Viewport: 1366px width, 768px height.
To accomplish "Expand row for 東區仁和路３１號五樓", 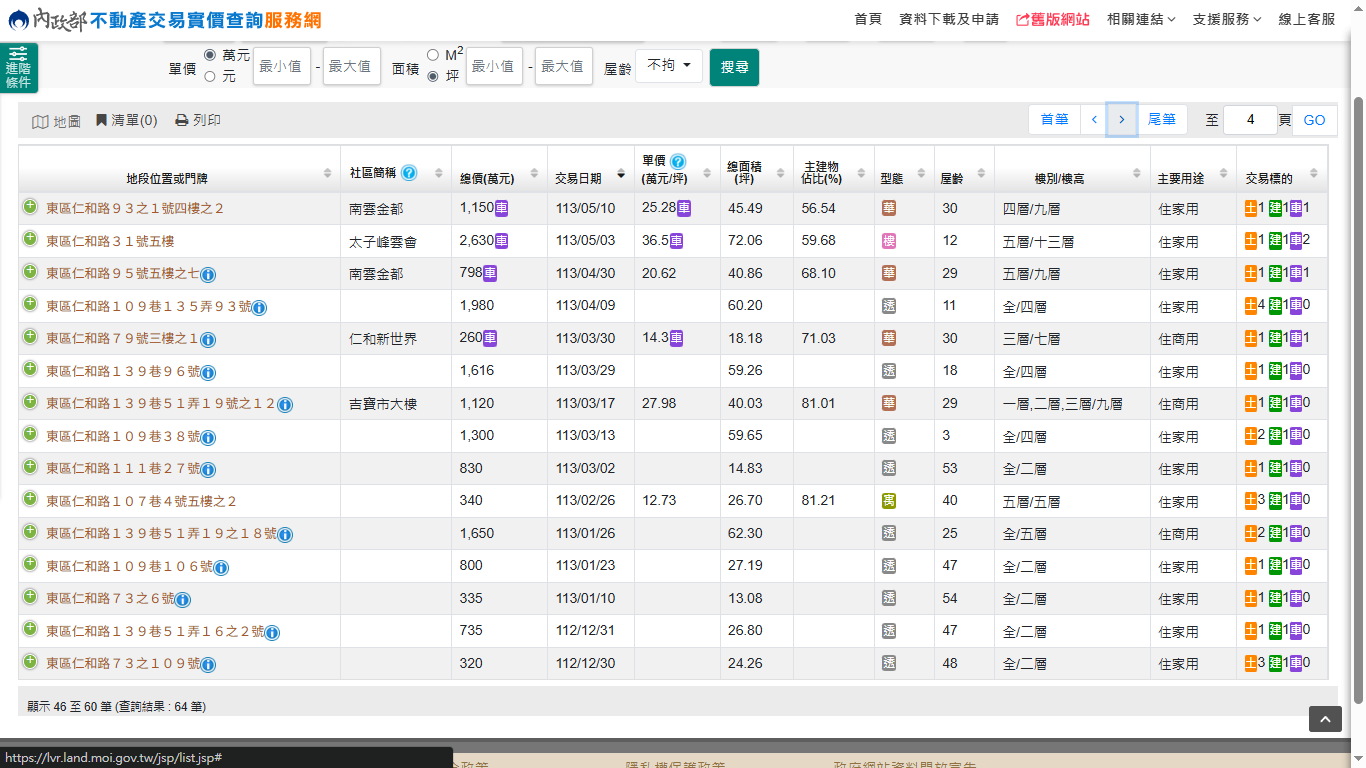I will 30,240.
